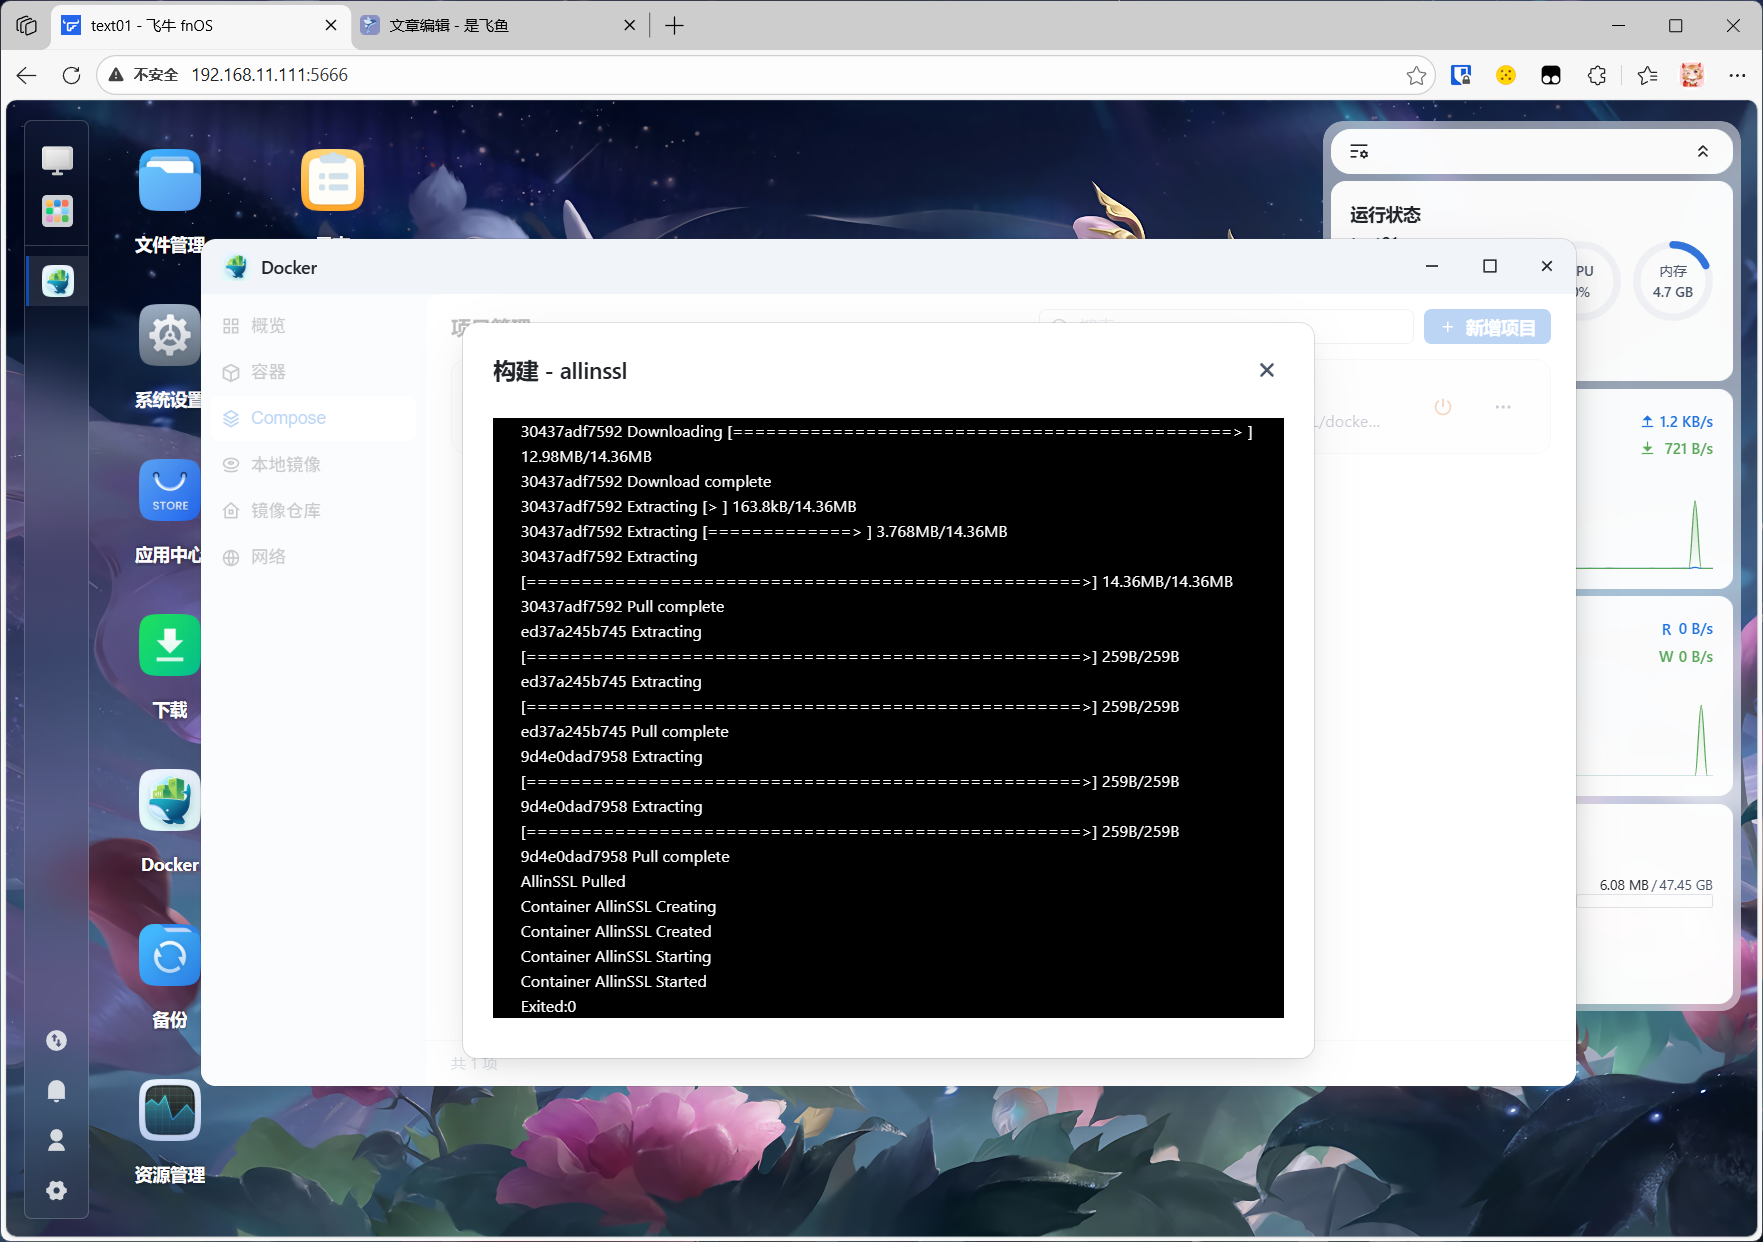Click the settings gear in left dock

pyautogui.click(x=57, y=1190)
